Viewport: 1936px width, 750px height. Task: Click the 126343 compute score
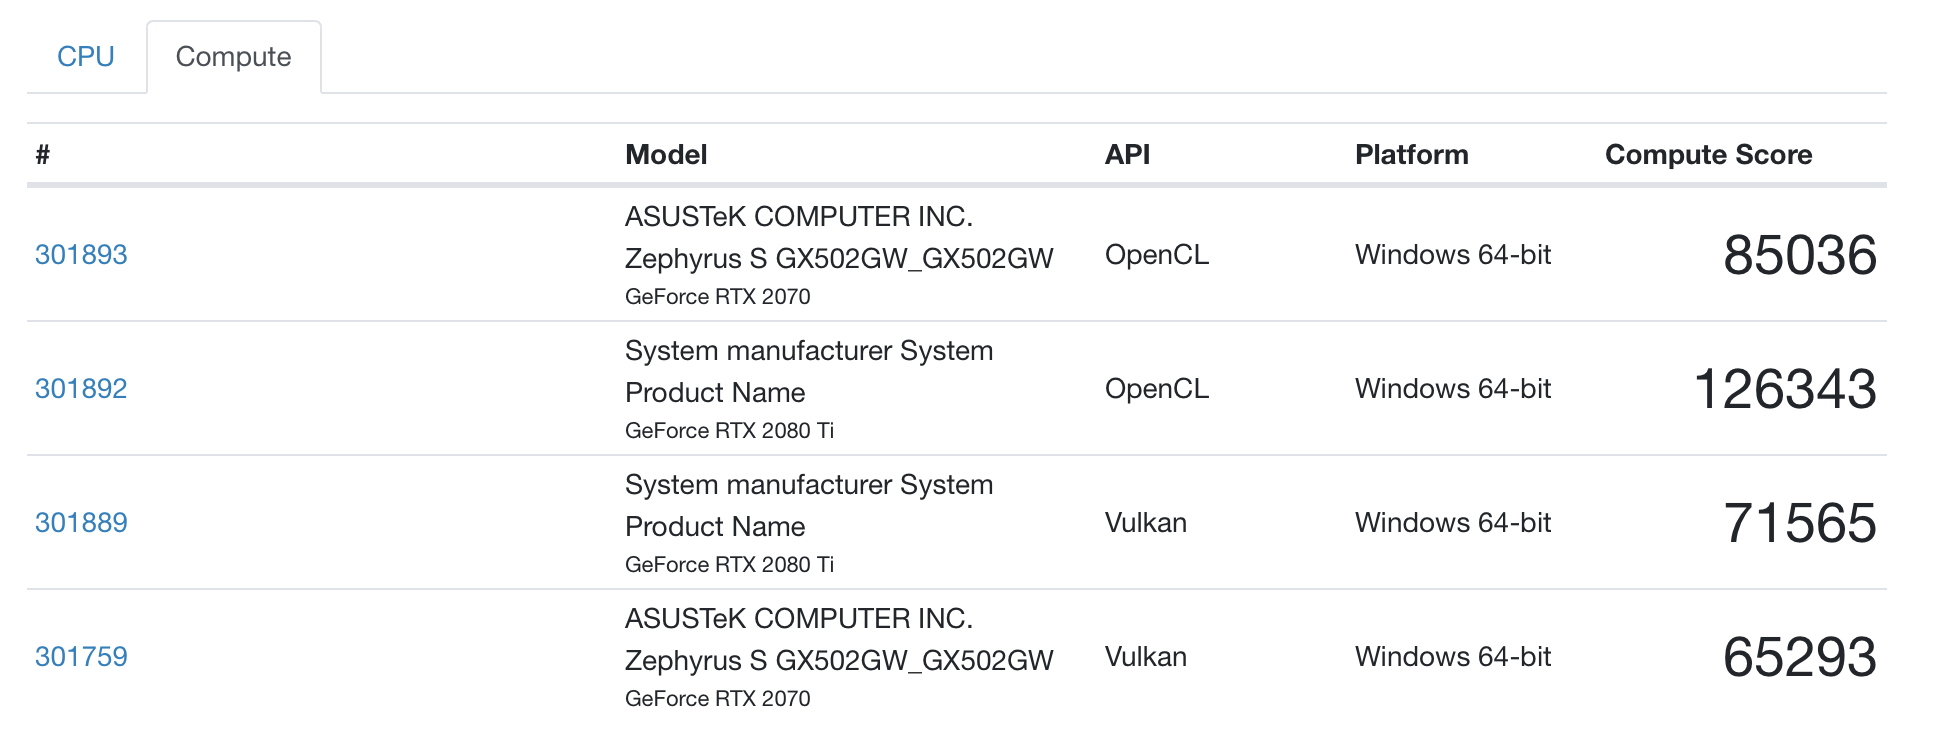[x=1784, y=390]
